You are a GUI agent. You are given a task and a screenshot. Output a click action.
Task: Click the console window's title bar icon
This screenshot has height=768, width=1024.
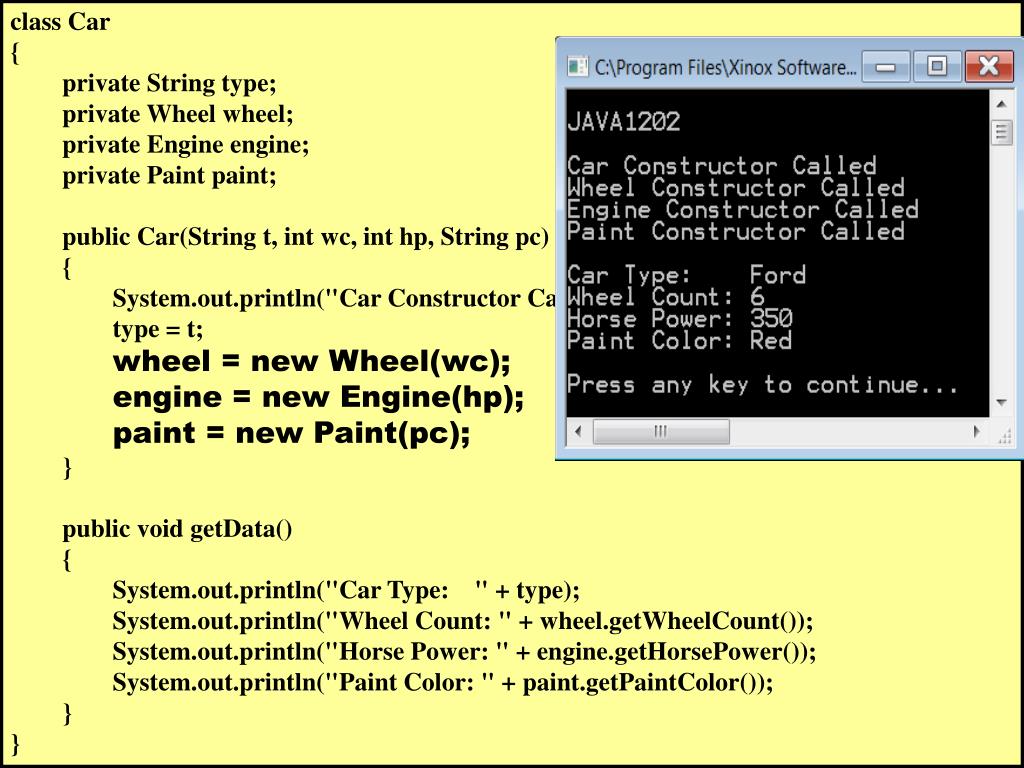[x=577, y=67]
